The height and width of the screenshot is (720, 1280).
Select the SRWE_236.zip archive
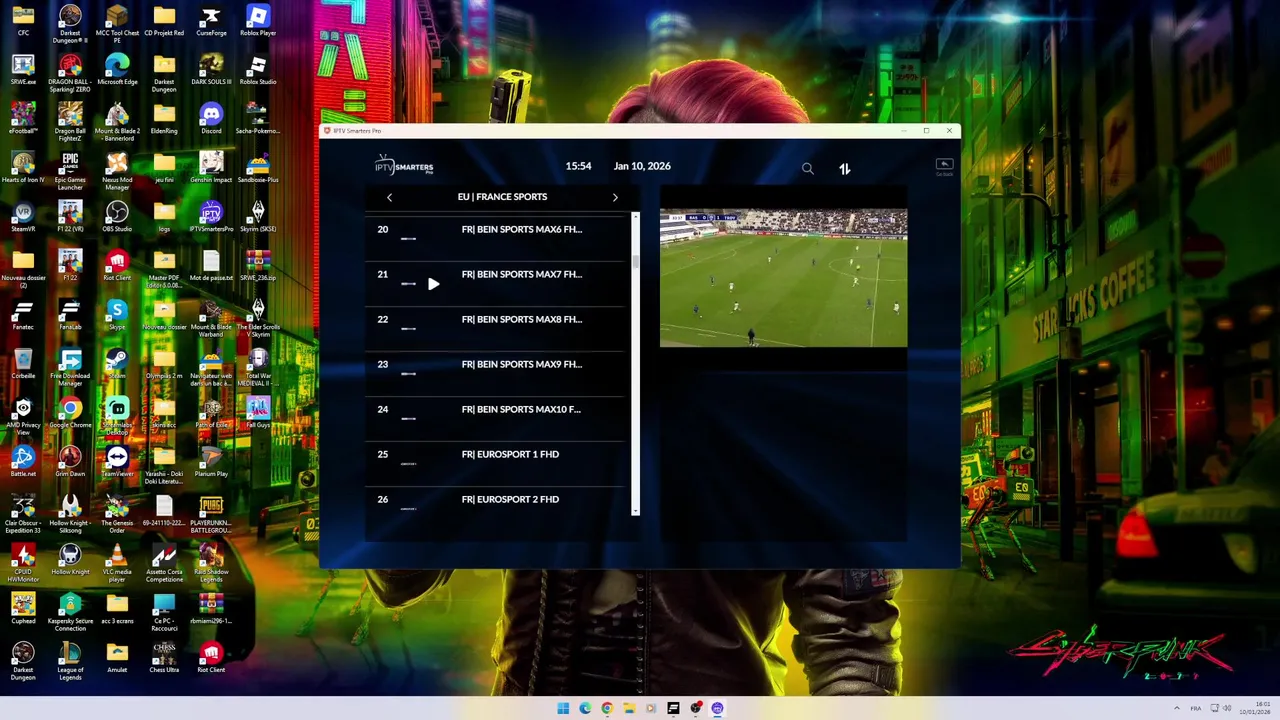coord(258,266)
